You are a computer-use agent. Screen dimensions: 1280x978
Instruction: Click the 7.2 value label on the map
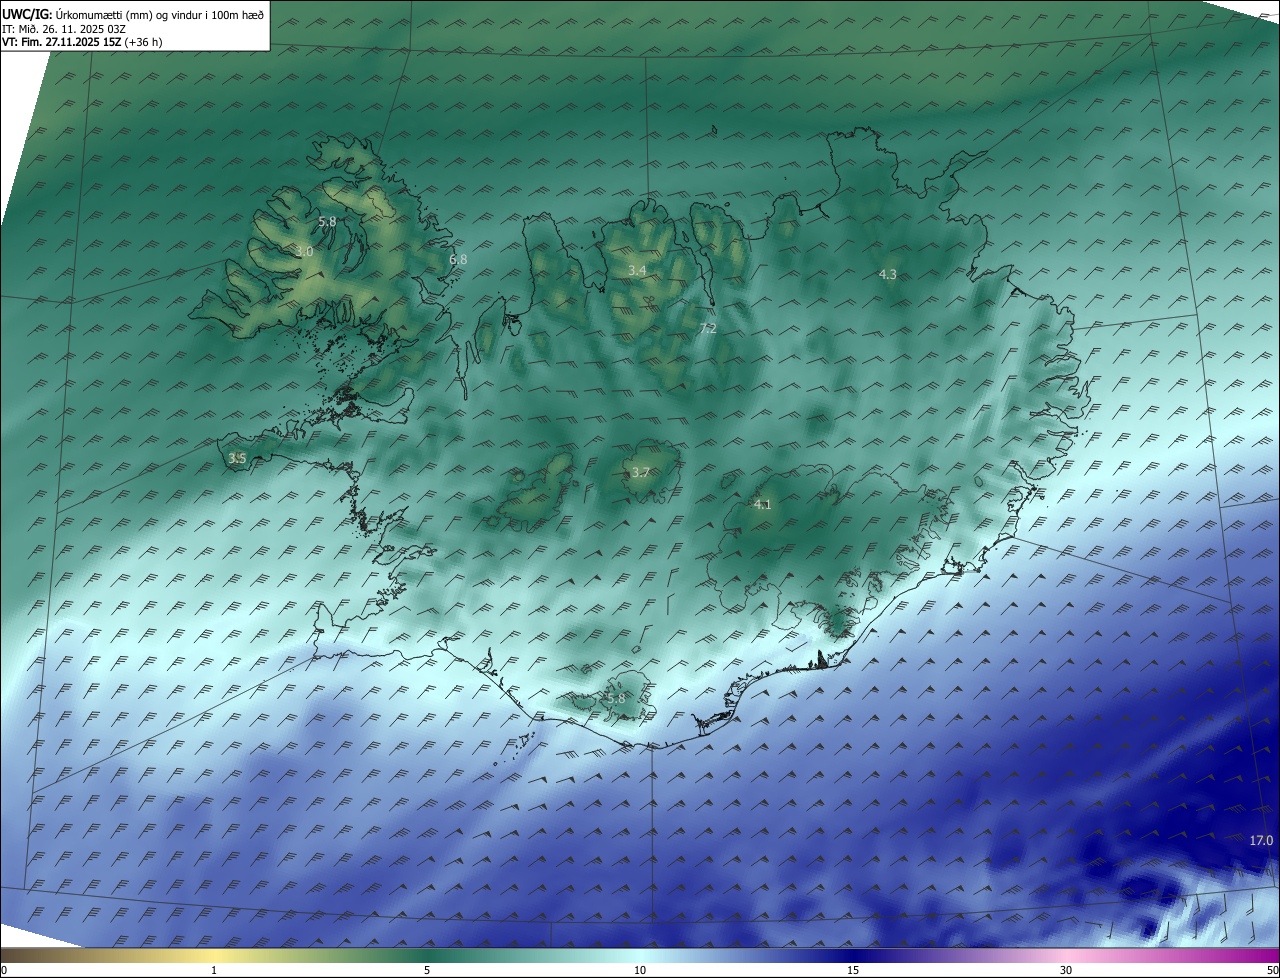[708, 328]
